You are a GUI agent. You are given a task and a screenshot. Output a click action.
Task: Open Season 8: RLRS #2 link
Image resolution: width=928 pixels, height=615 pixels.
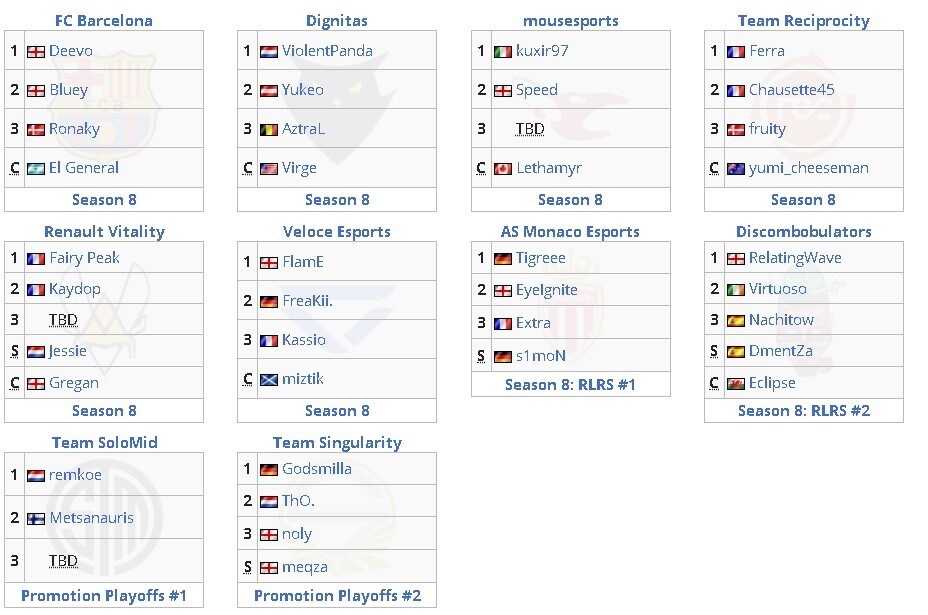click(804, 411)
